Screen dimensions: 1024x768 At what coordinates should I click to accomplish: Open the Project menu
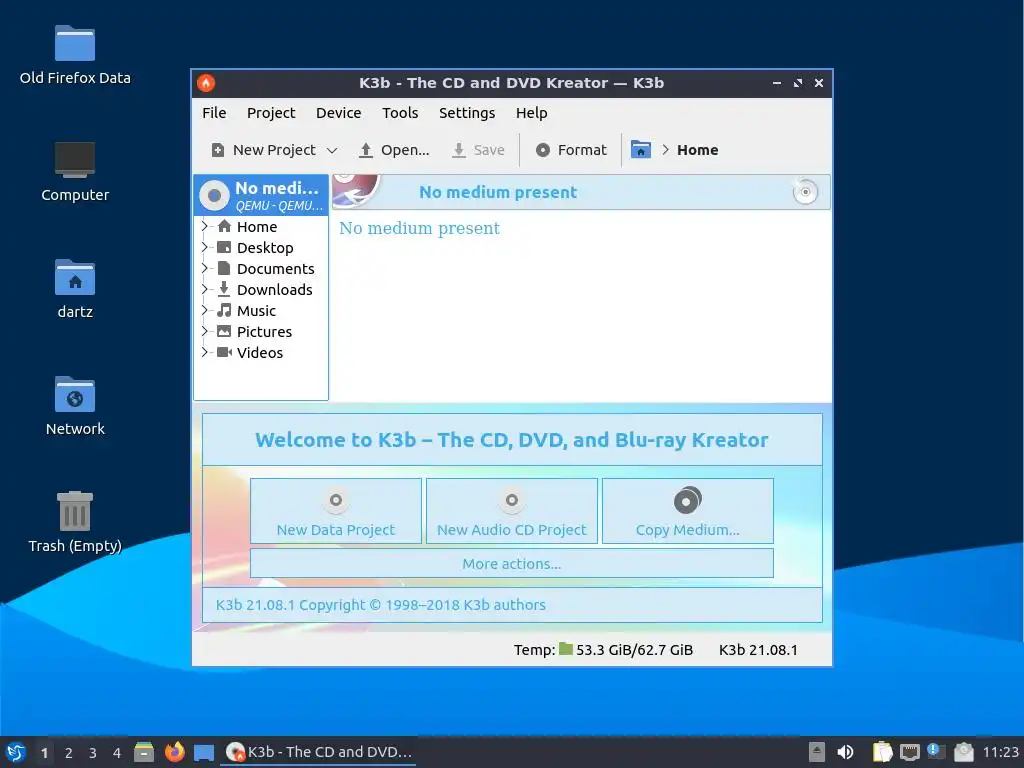pos(271,113)
